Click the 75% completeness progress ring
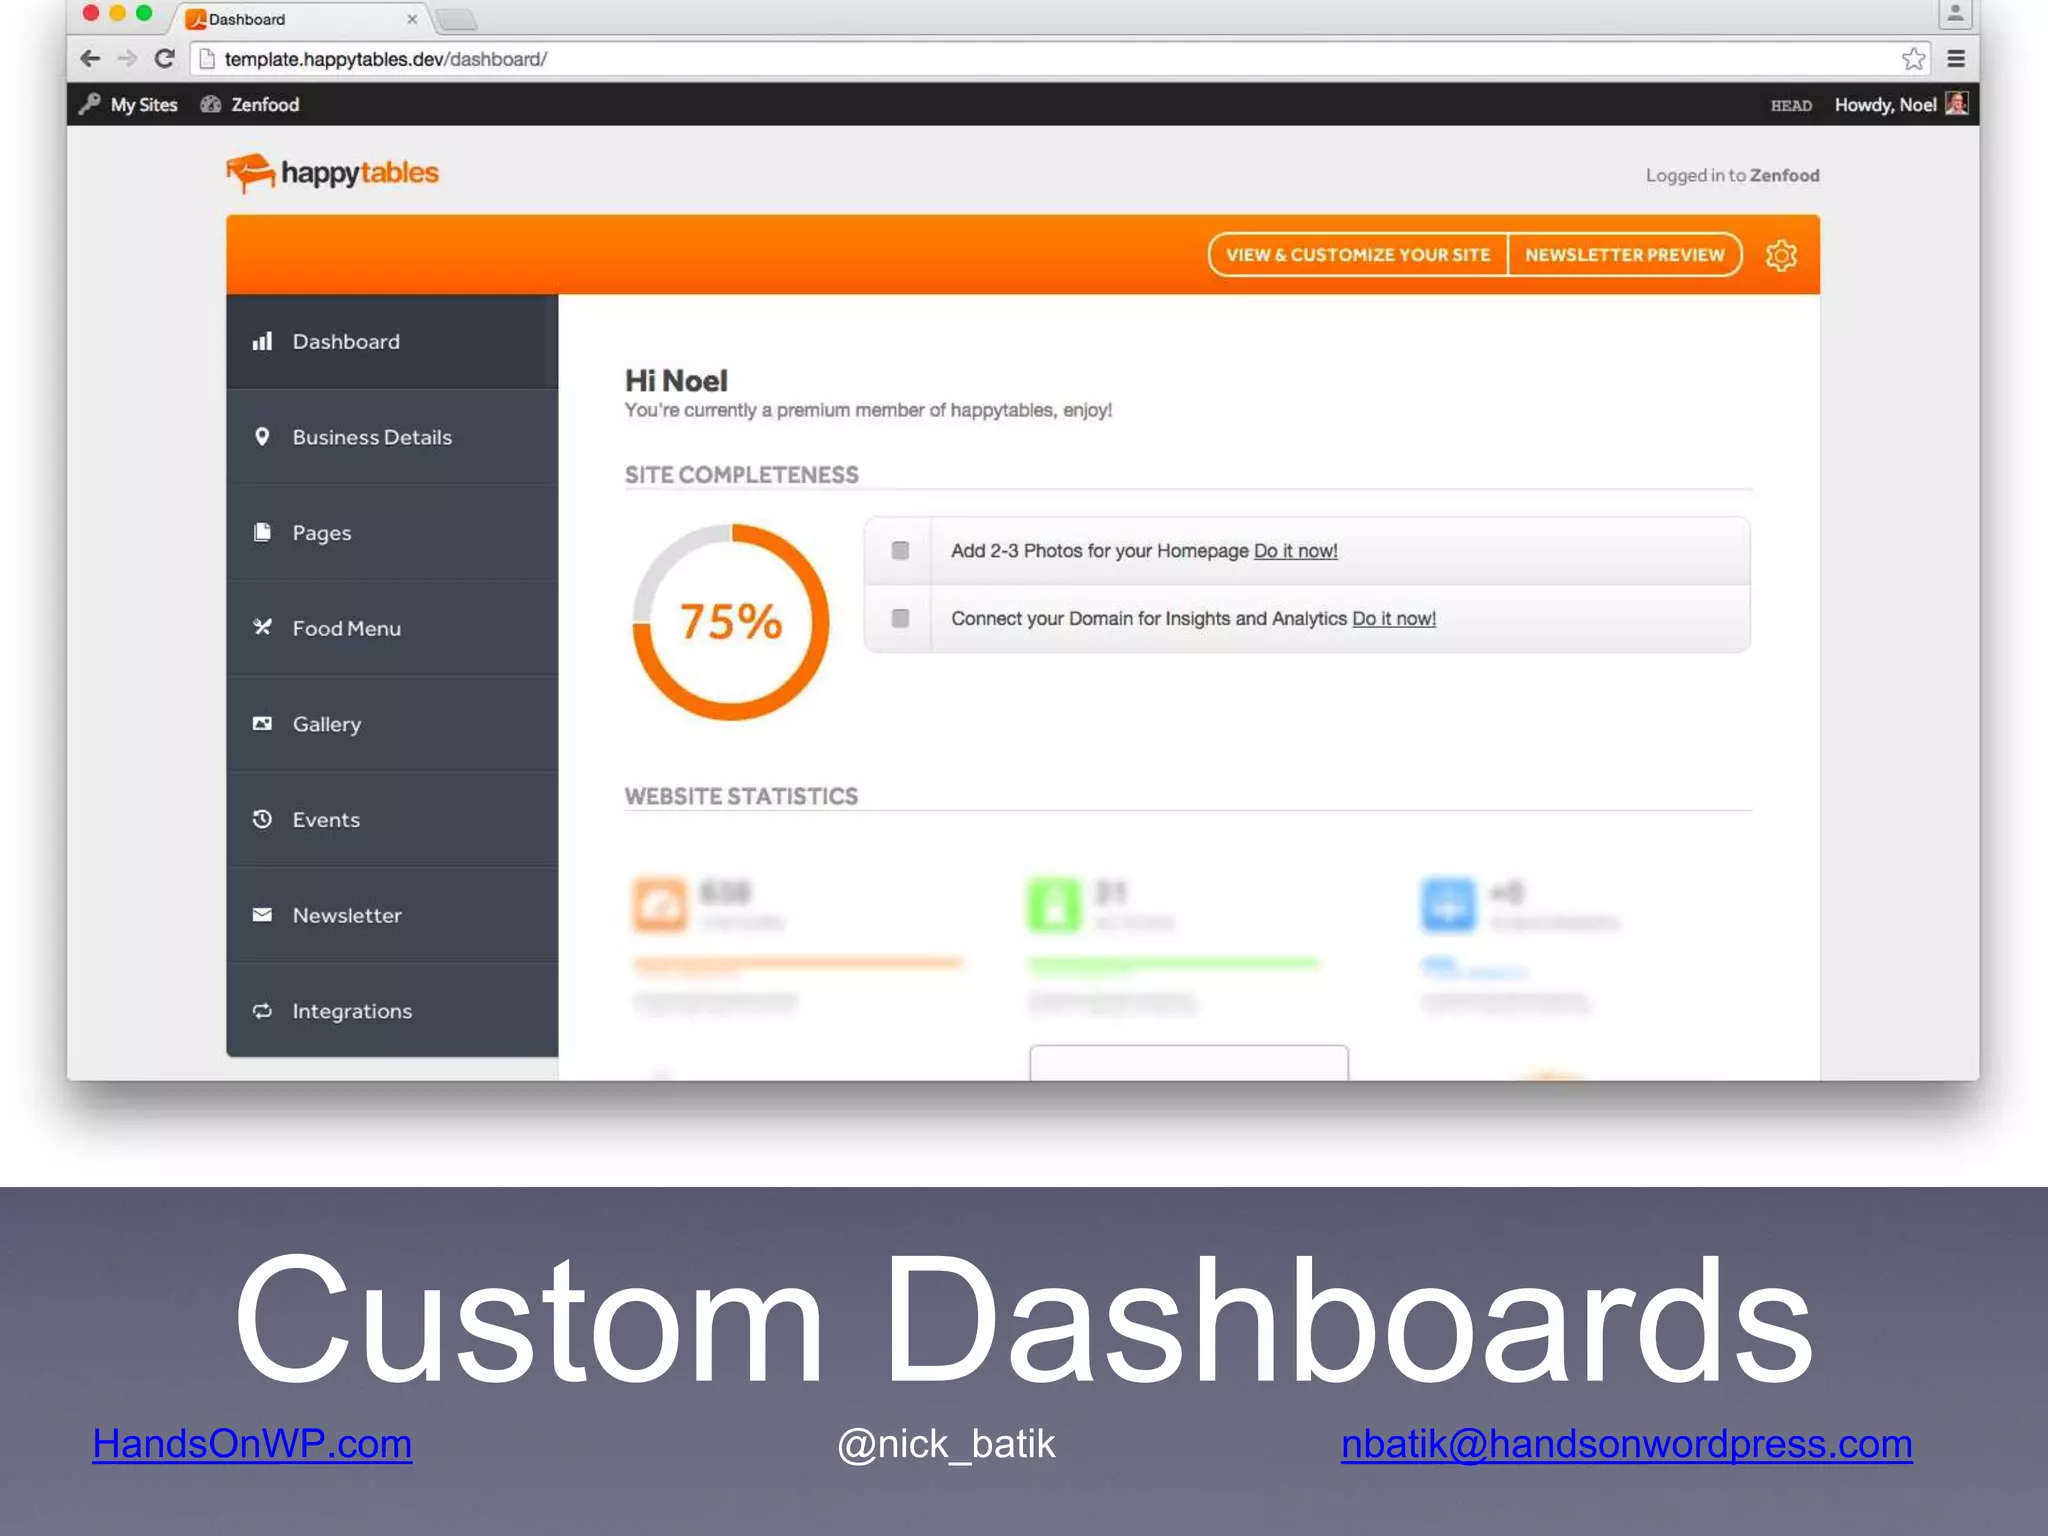This screenshot has height=1536, width=2048. [731, 621]
